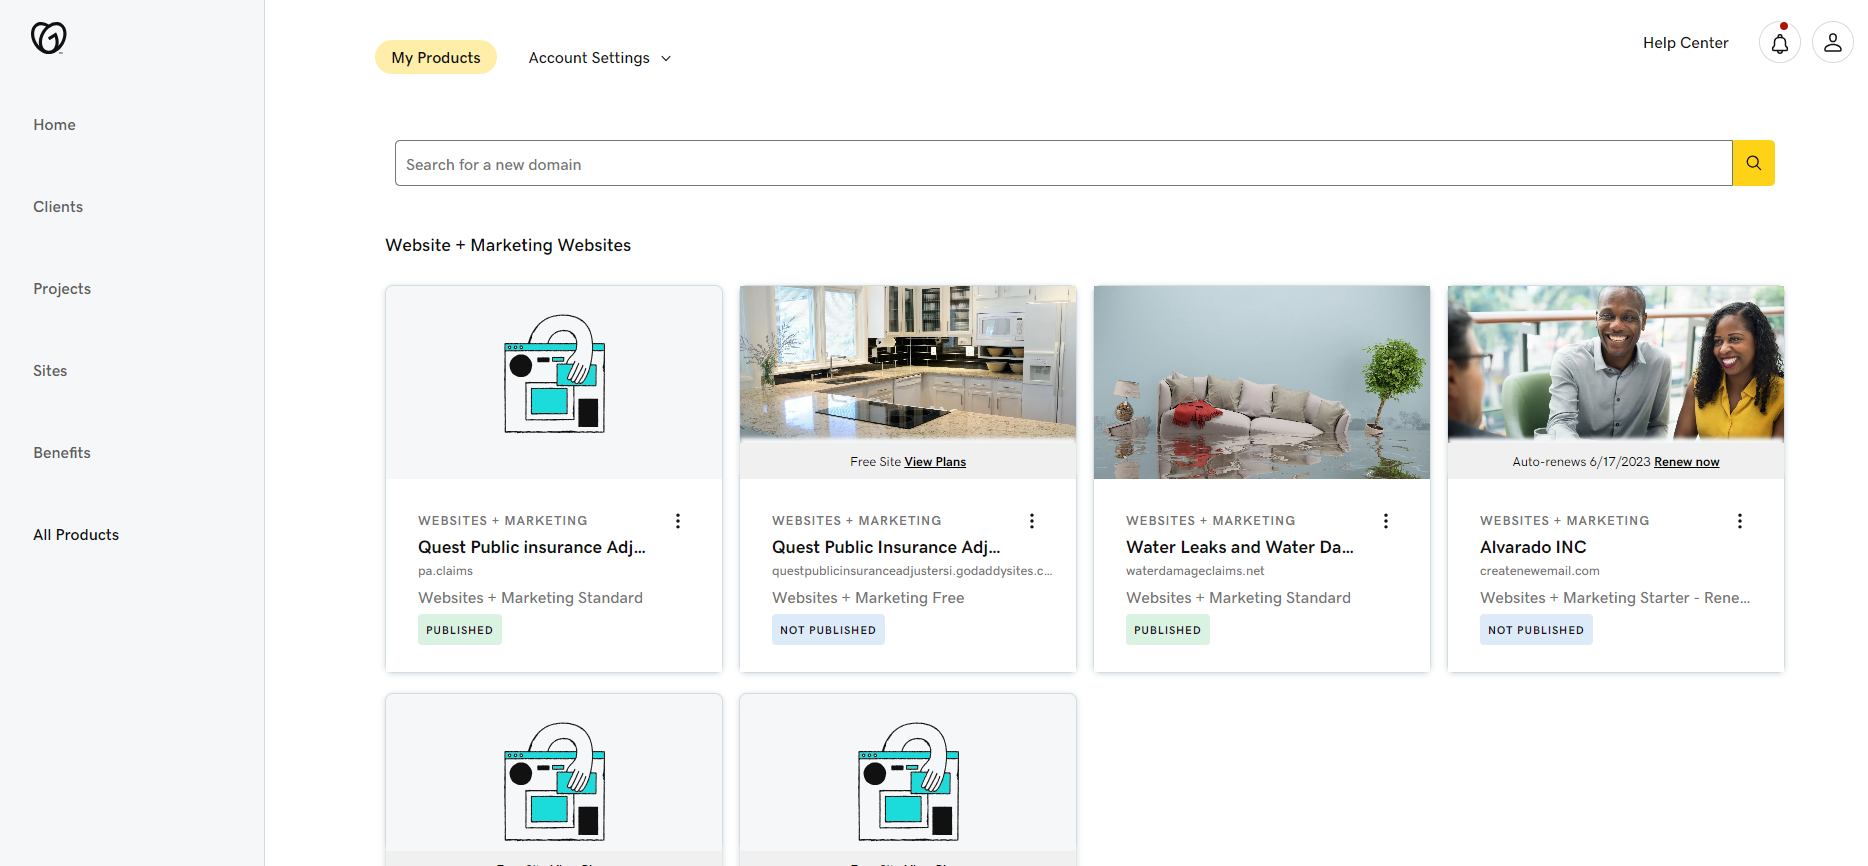This screenshot has height=866, width=1868.
Task: Click the pa.claims domain text
Action: (445, 571)
